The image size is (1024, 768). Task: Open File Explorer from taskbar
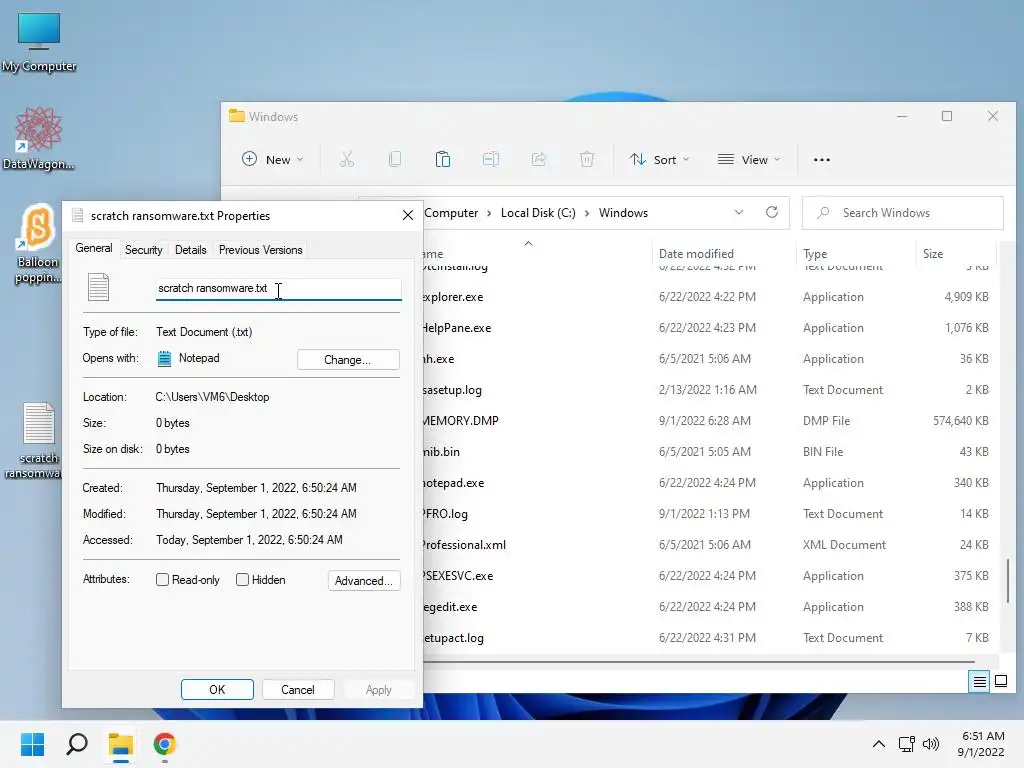point(121,744)
